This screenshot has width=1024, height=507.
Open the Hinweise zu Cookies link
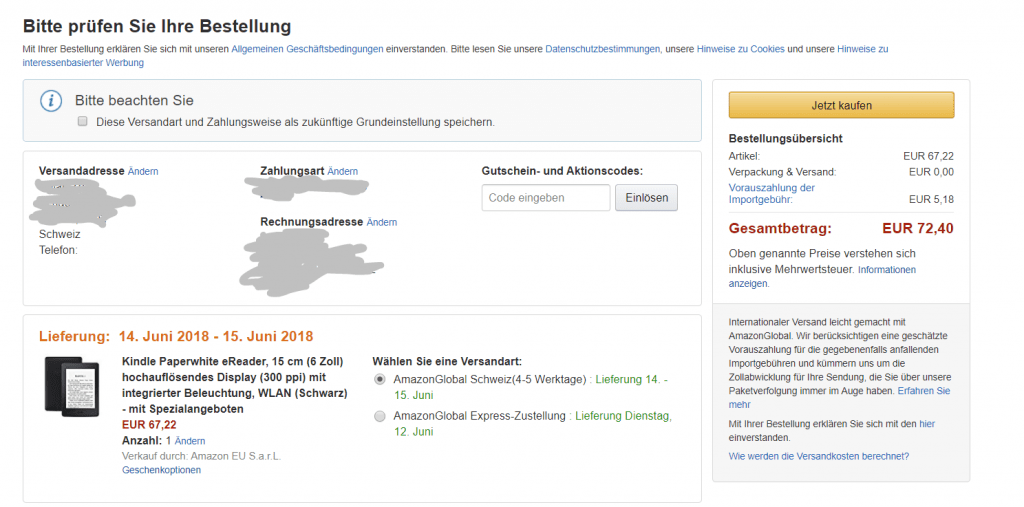740,49
